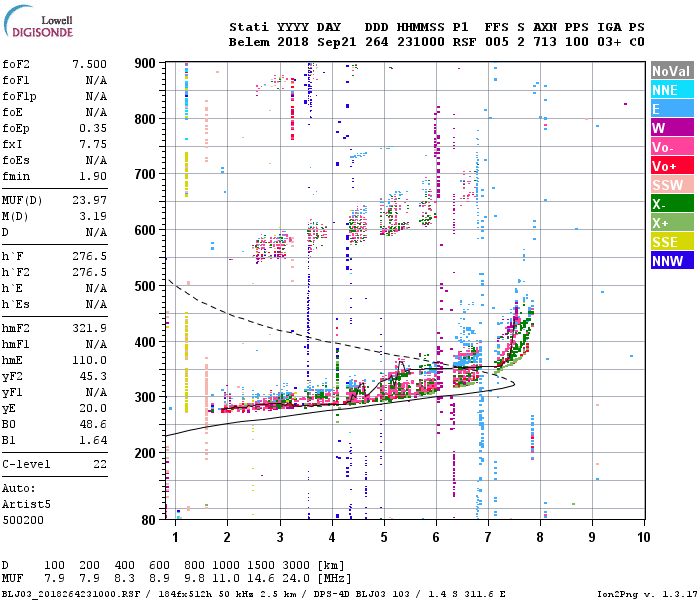Screen dimensions: 700x600
Task: Click the M(D) value 3.19
Action: (93, 216)
